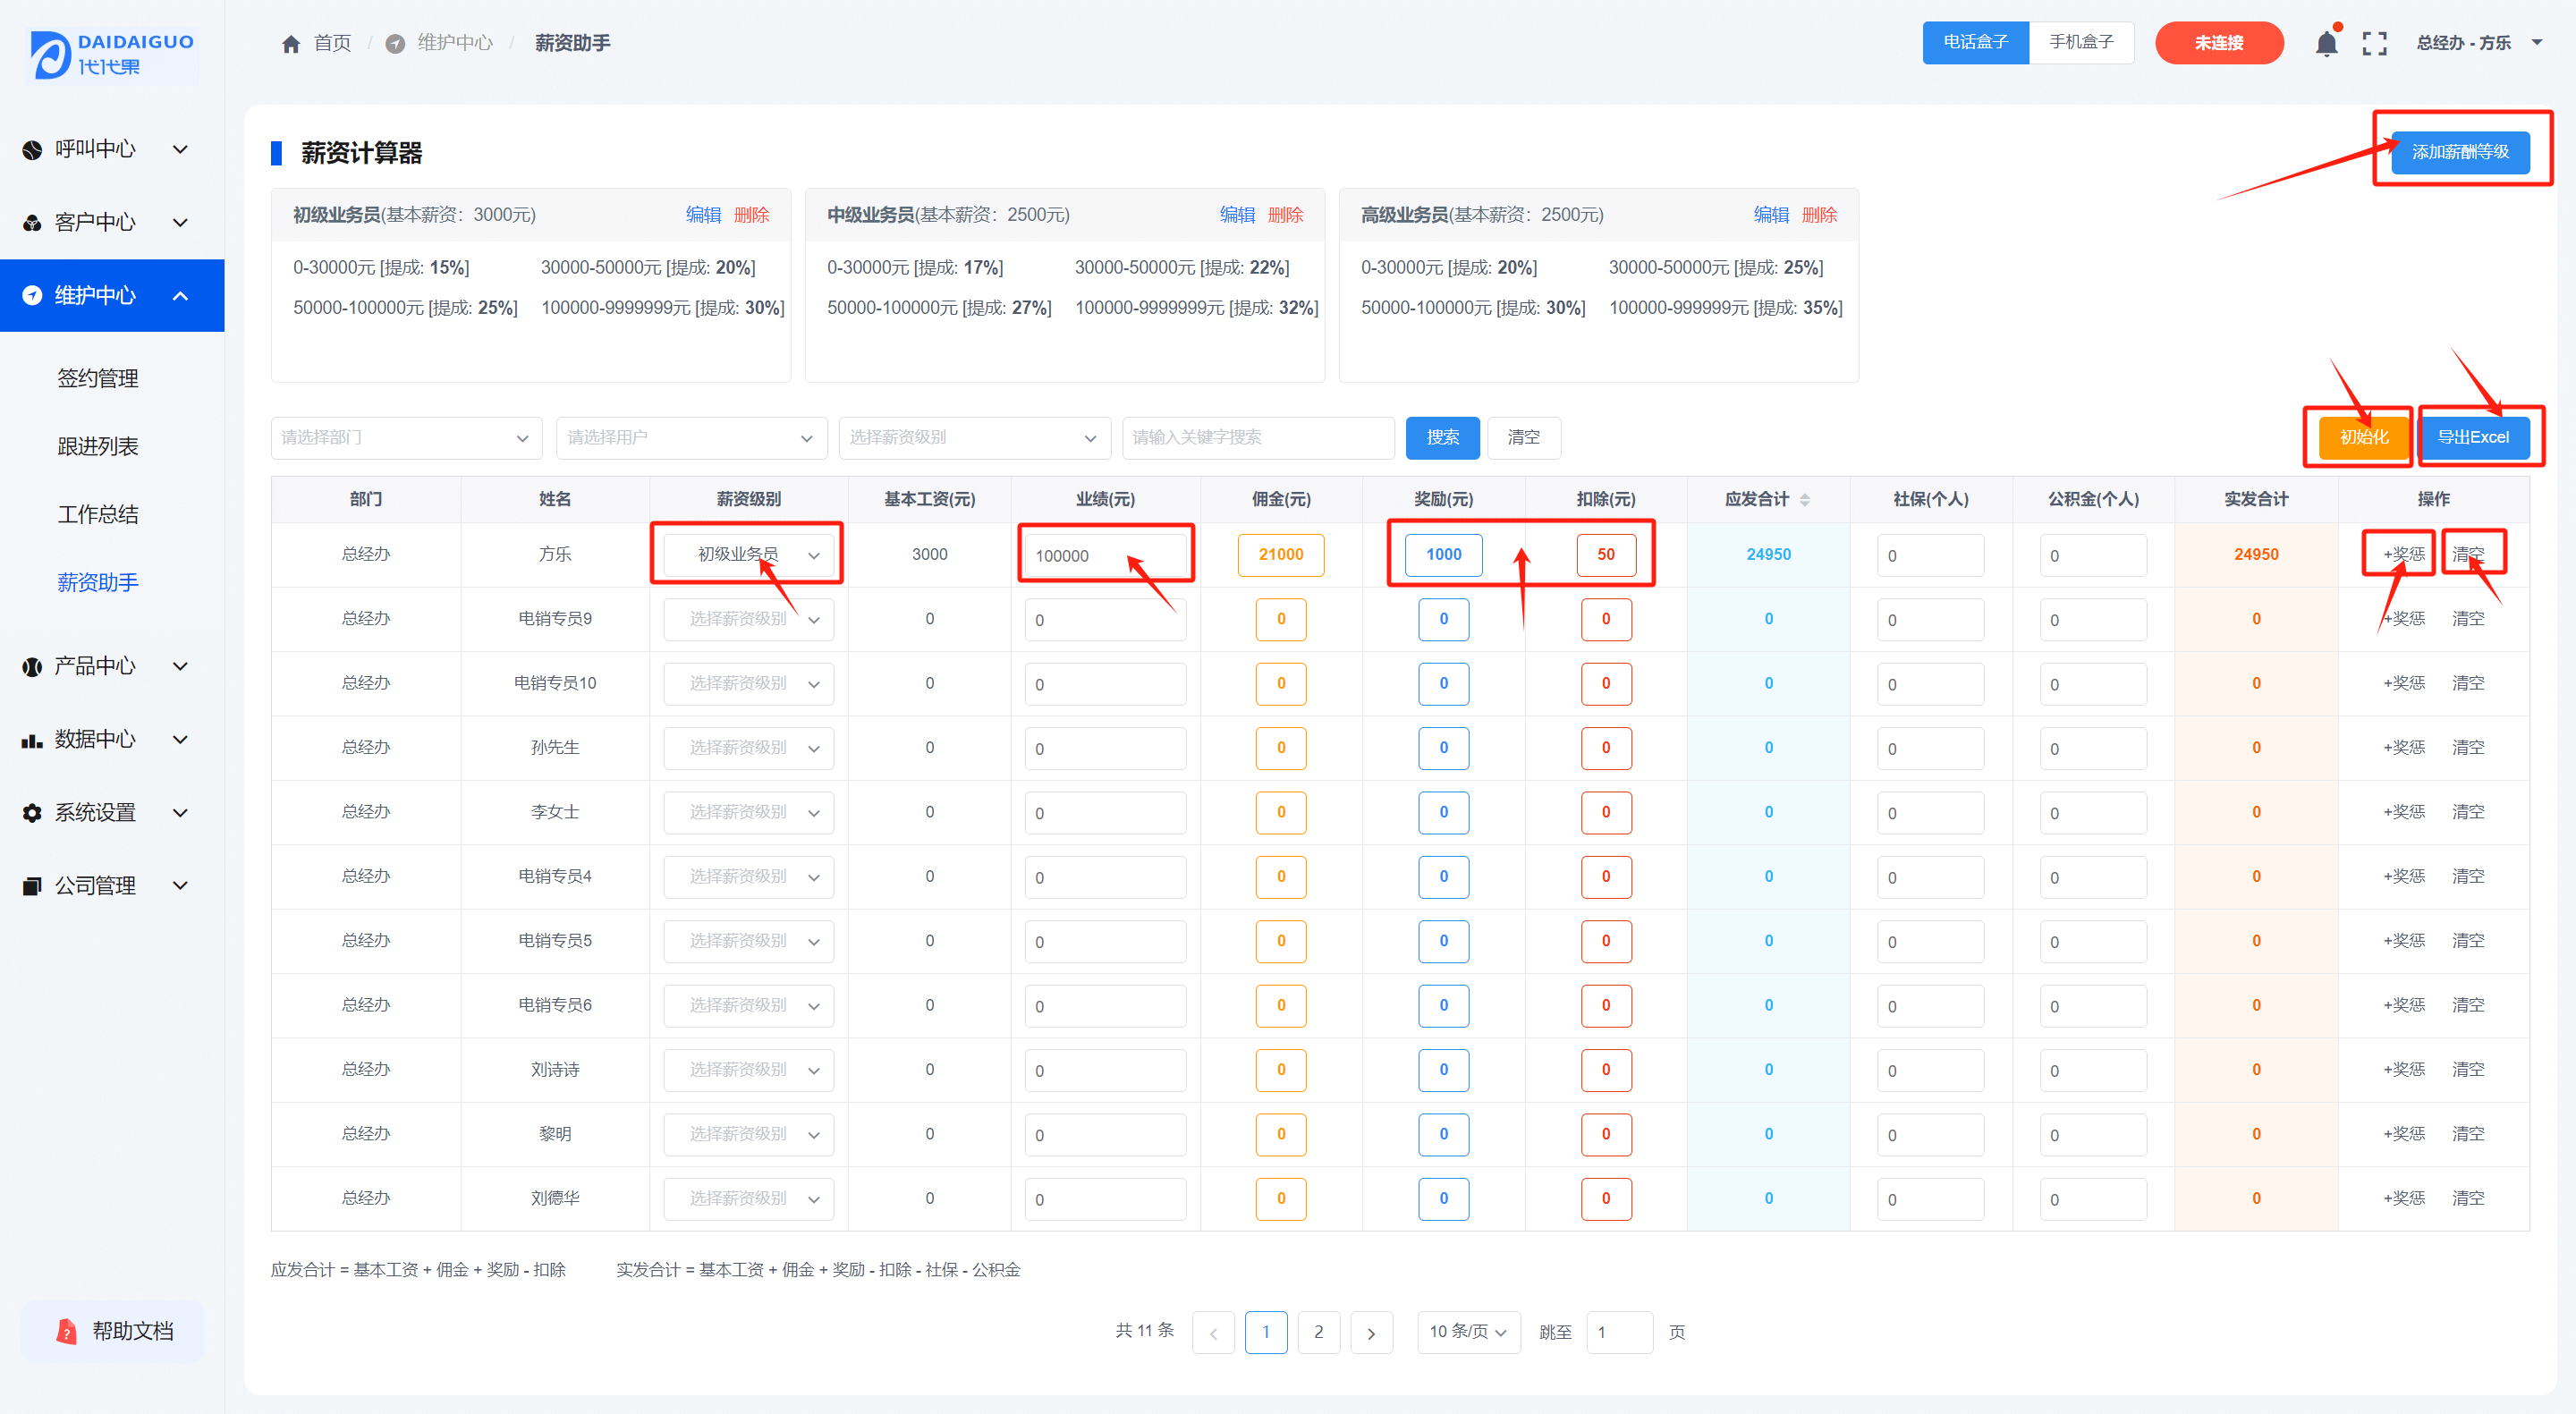Click the home icon in breadcrumb

tap(291, 44)
